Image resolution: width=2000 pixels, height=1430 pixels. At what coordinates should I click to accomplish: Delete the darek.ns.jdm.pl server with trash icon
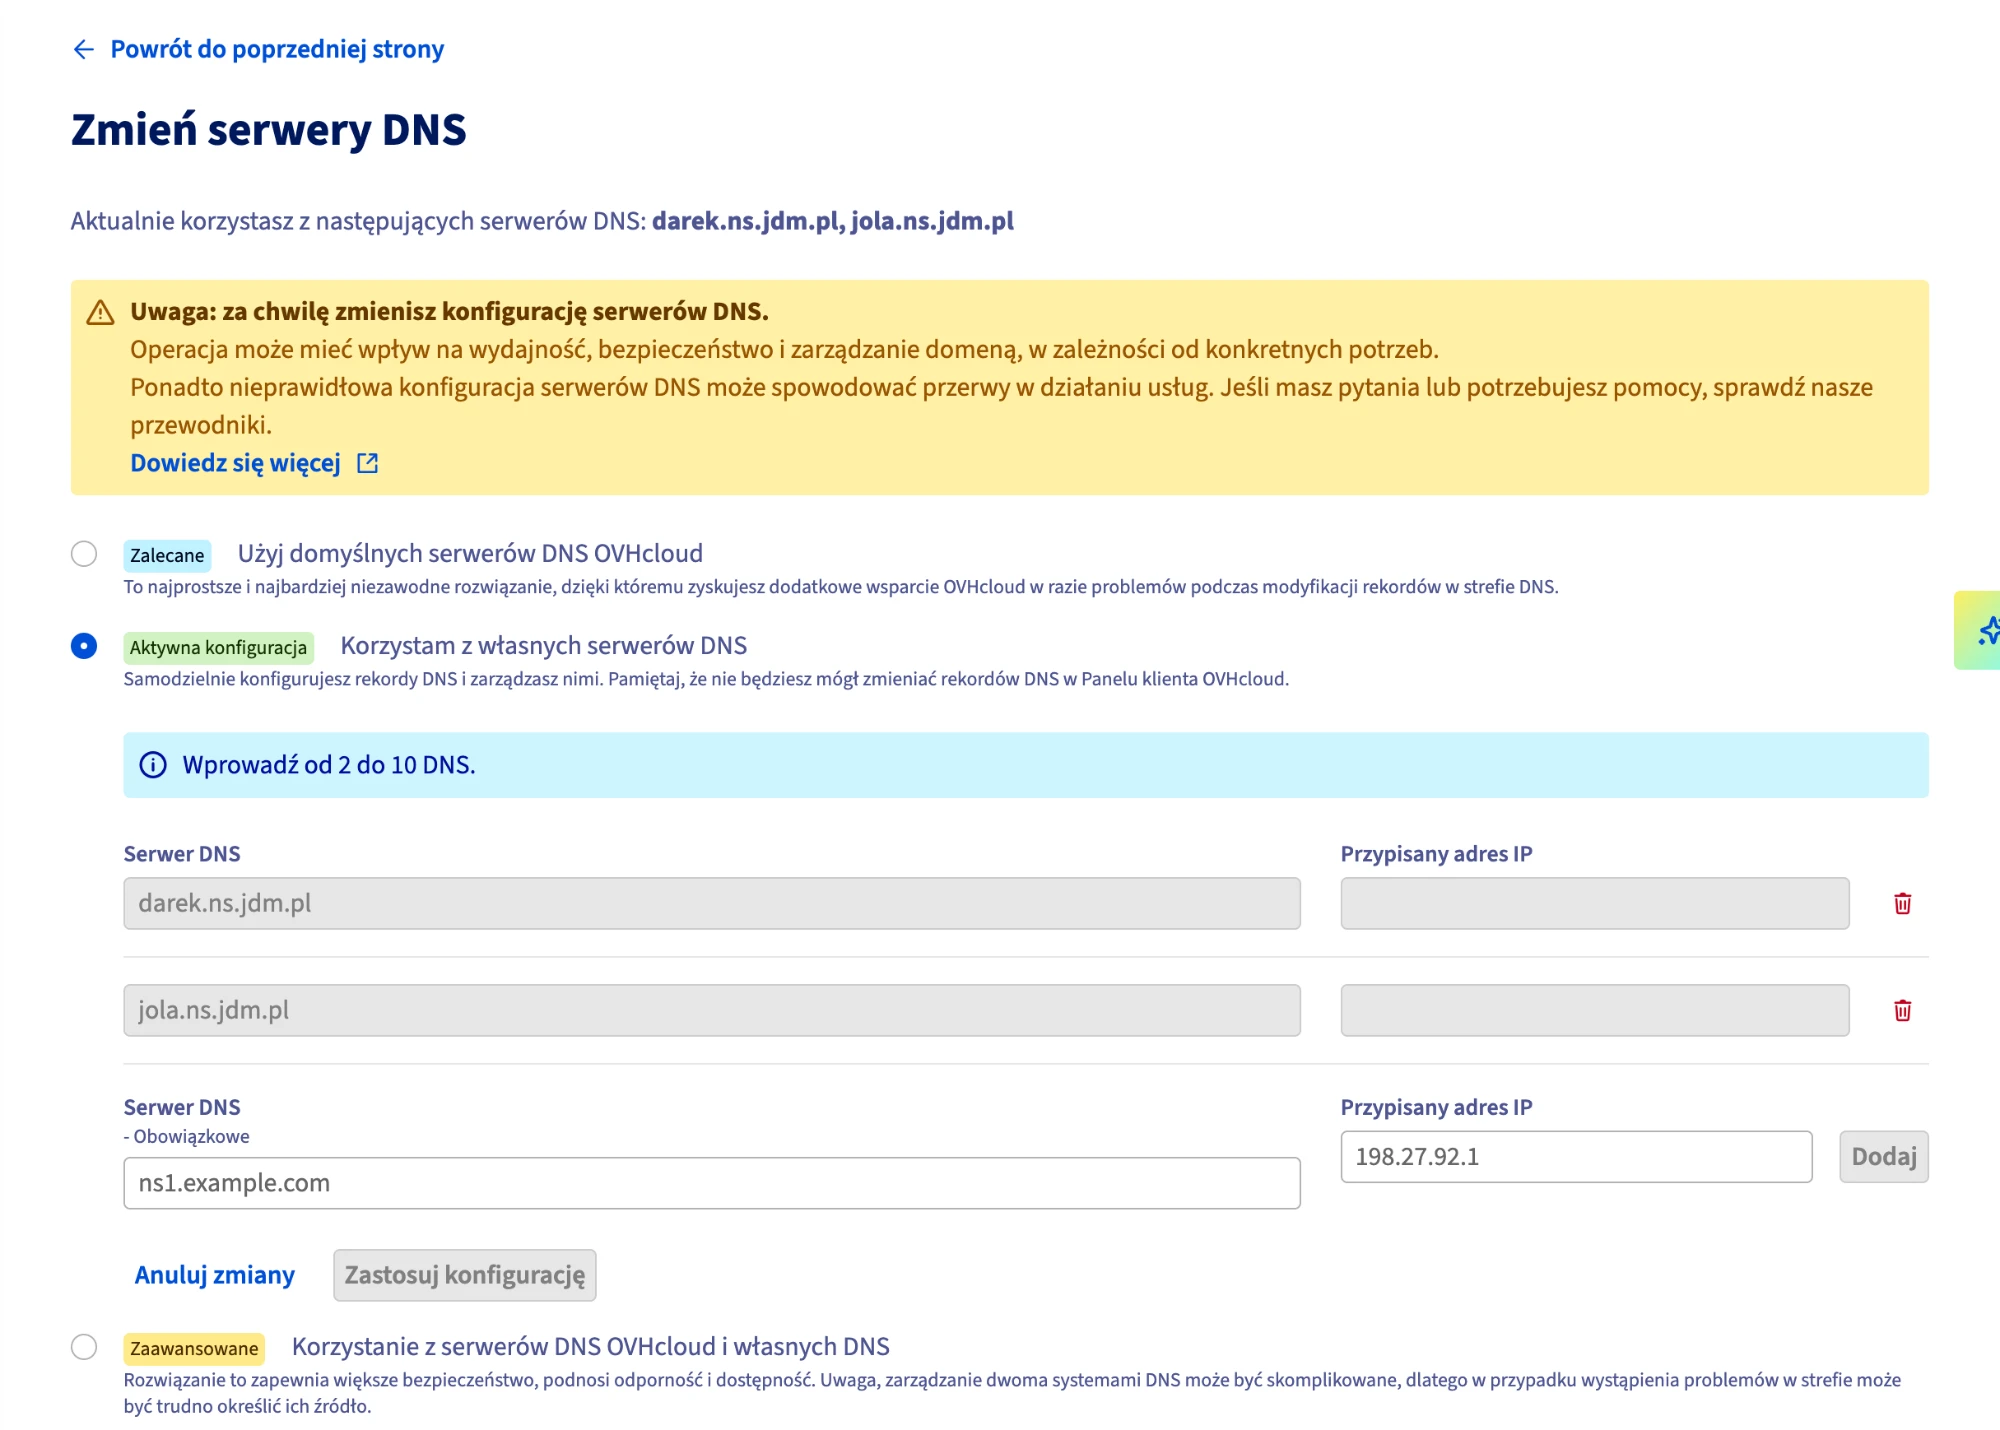point(1902,904)
